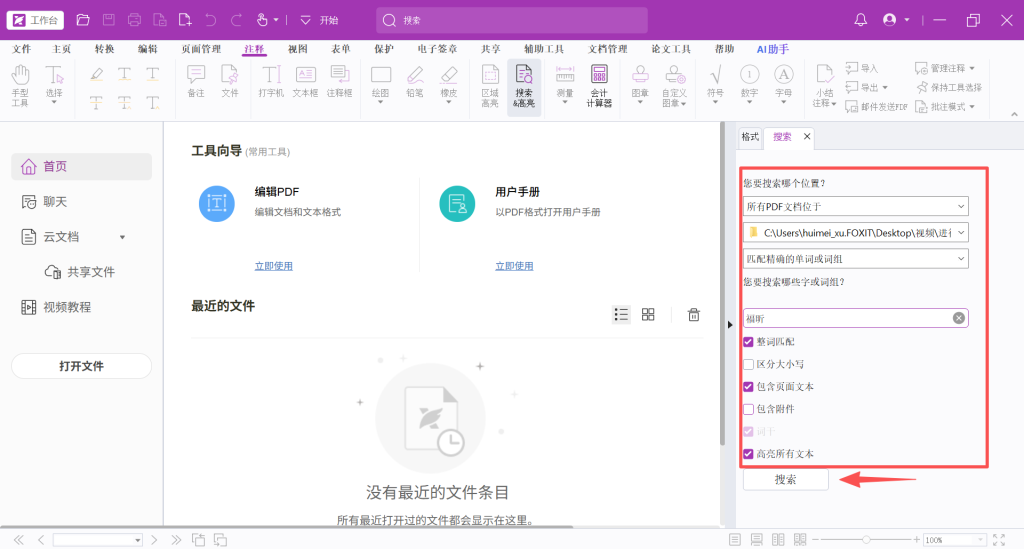
Task: Open the match mode dropdown 匹配精确的单词或词组
Action: (x=856, y=259)
